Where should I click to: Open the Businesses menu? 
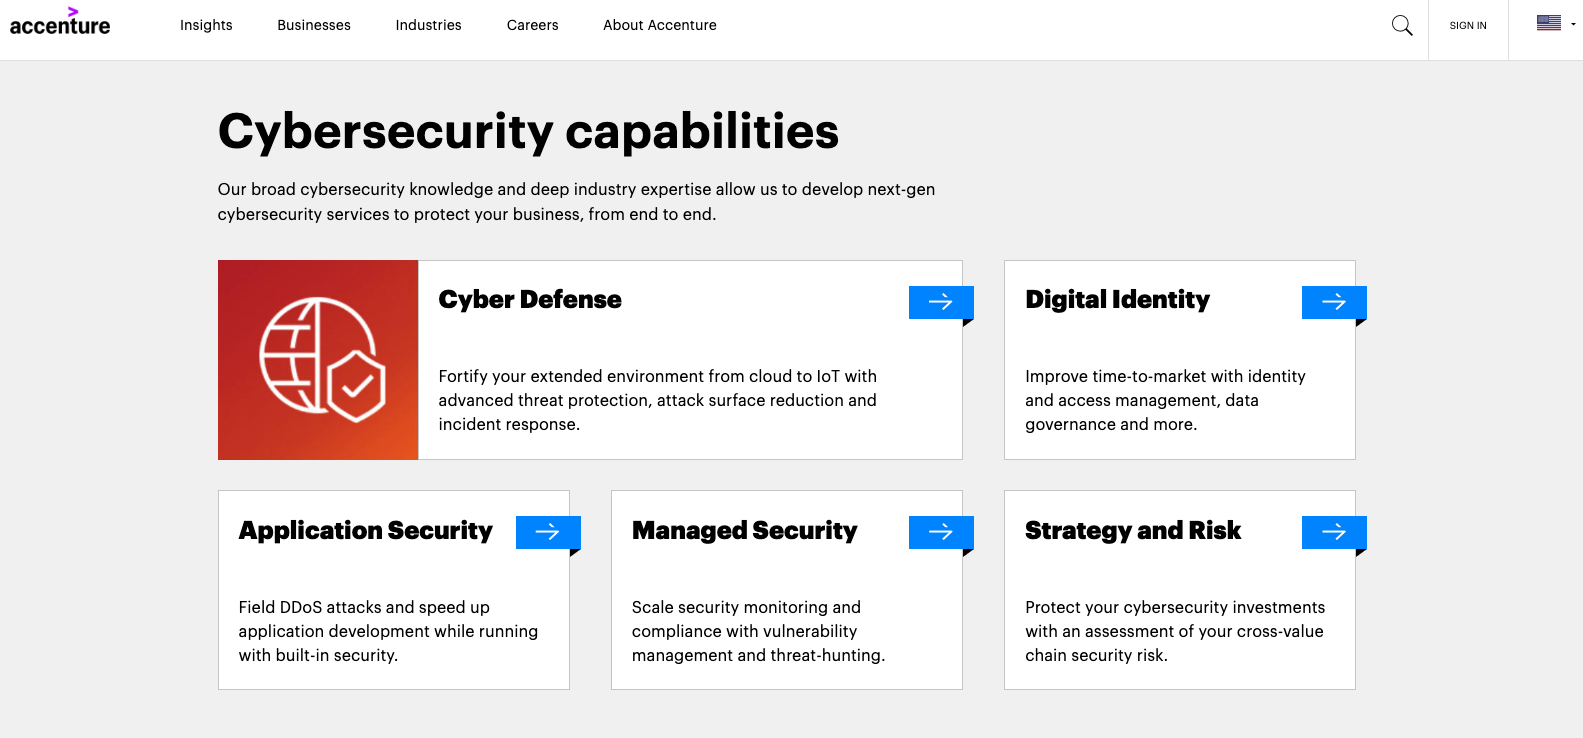click(x=314, y=25)
